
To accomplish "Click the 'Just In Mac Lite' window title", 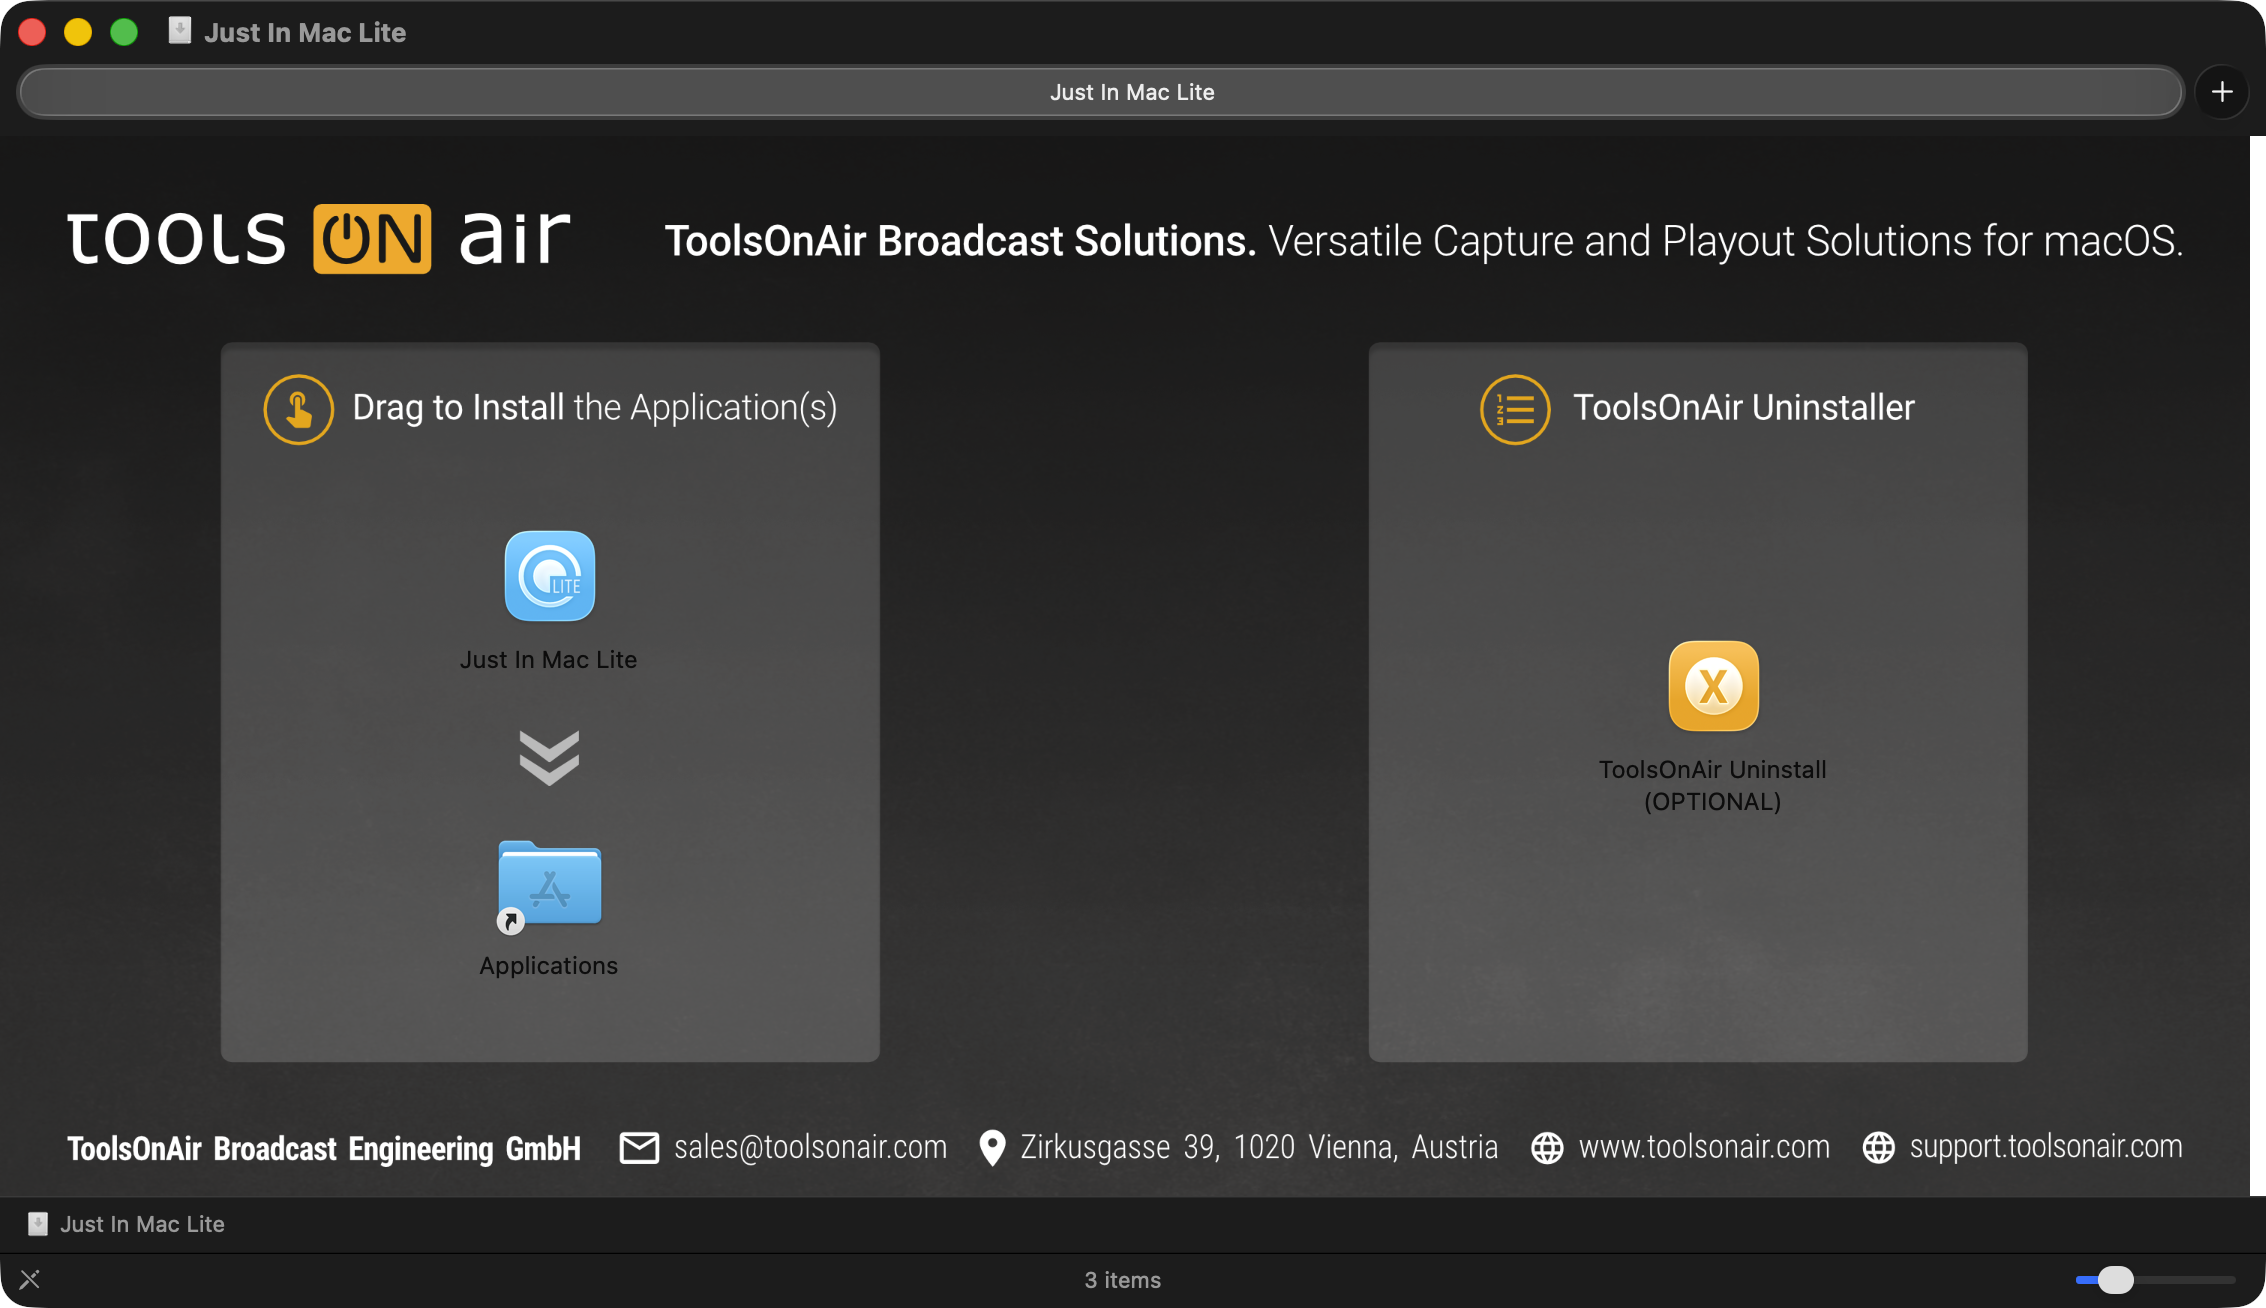I will click(305, 32).
